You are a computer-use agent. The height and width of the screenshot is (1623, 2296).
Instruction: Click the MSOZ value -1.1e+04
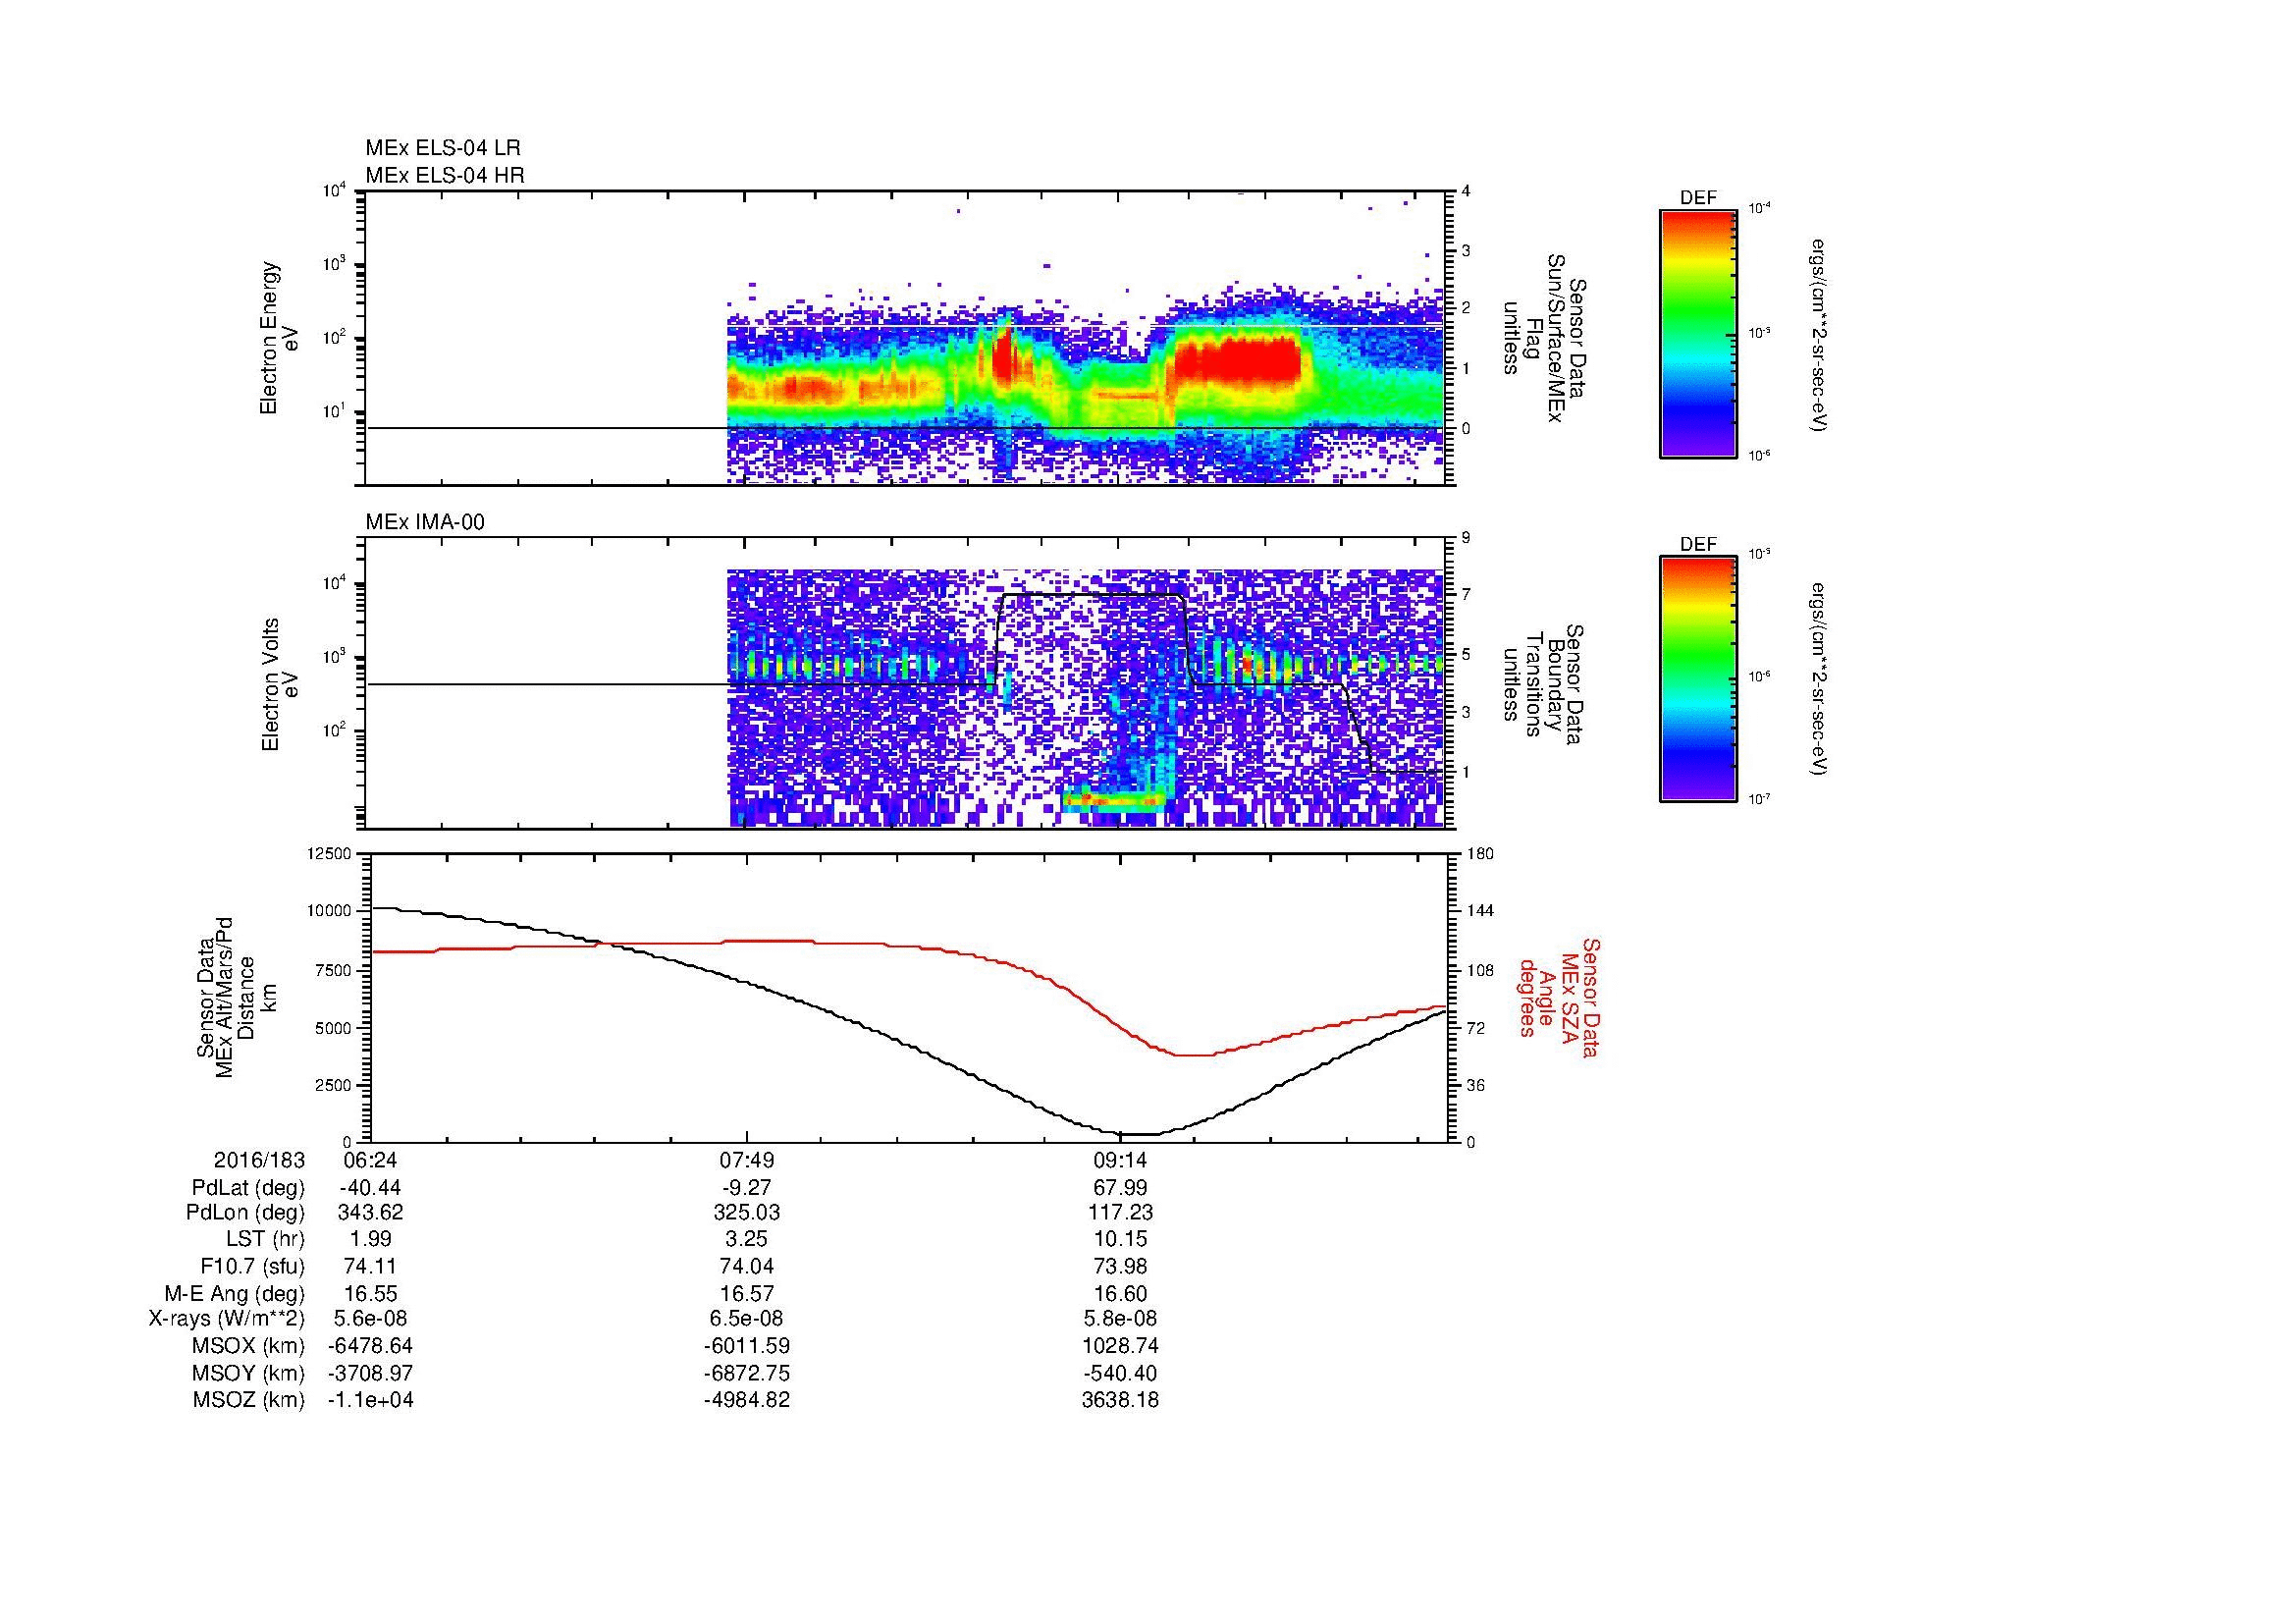click(370, 1400)
